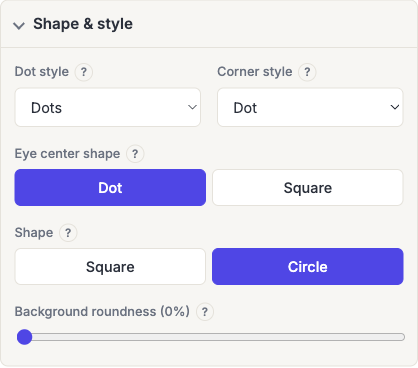Image resolution: width=418 pixels, height=368 pixels.
Task: Open the Dot style help icon
Action: pos(84,72)
